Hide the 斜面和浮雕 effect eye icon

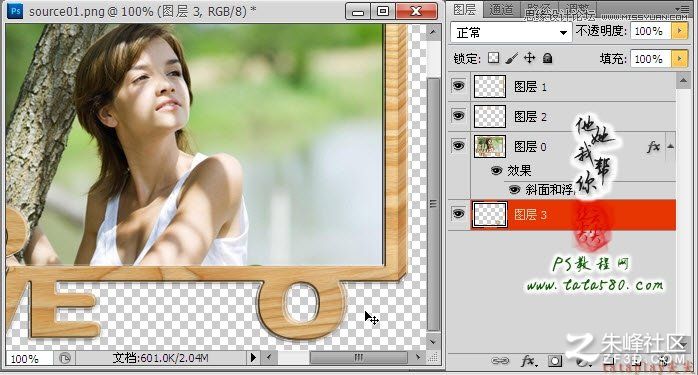pos(514,190)
